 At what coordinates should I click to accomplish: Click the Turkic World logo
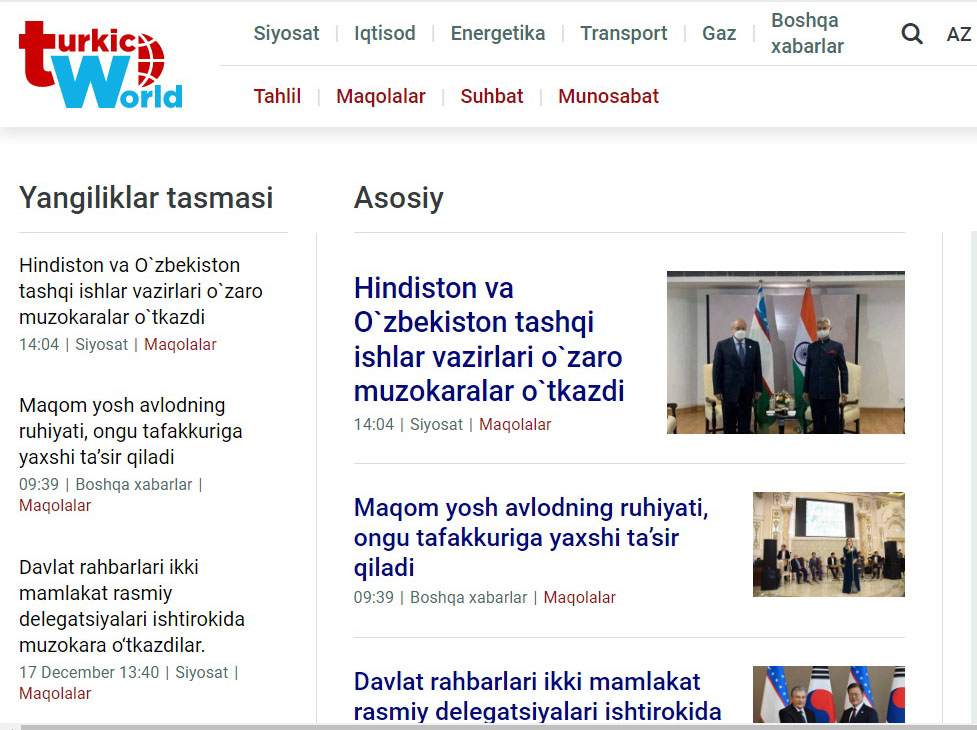click(x=100, y=65)
